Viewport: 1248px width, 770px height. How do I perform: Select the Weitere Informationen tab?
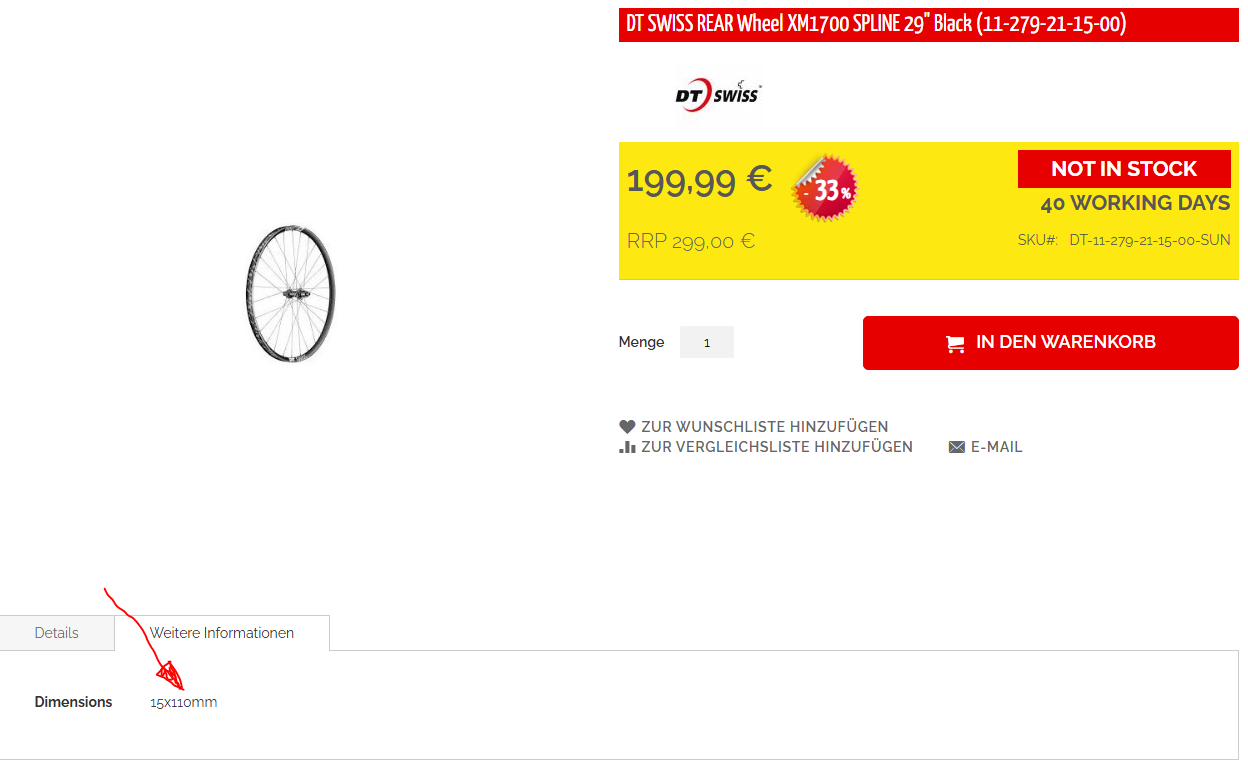222,633
